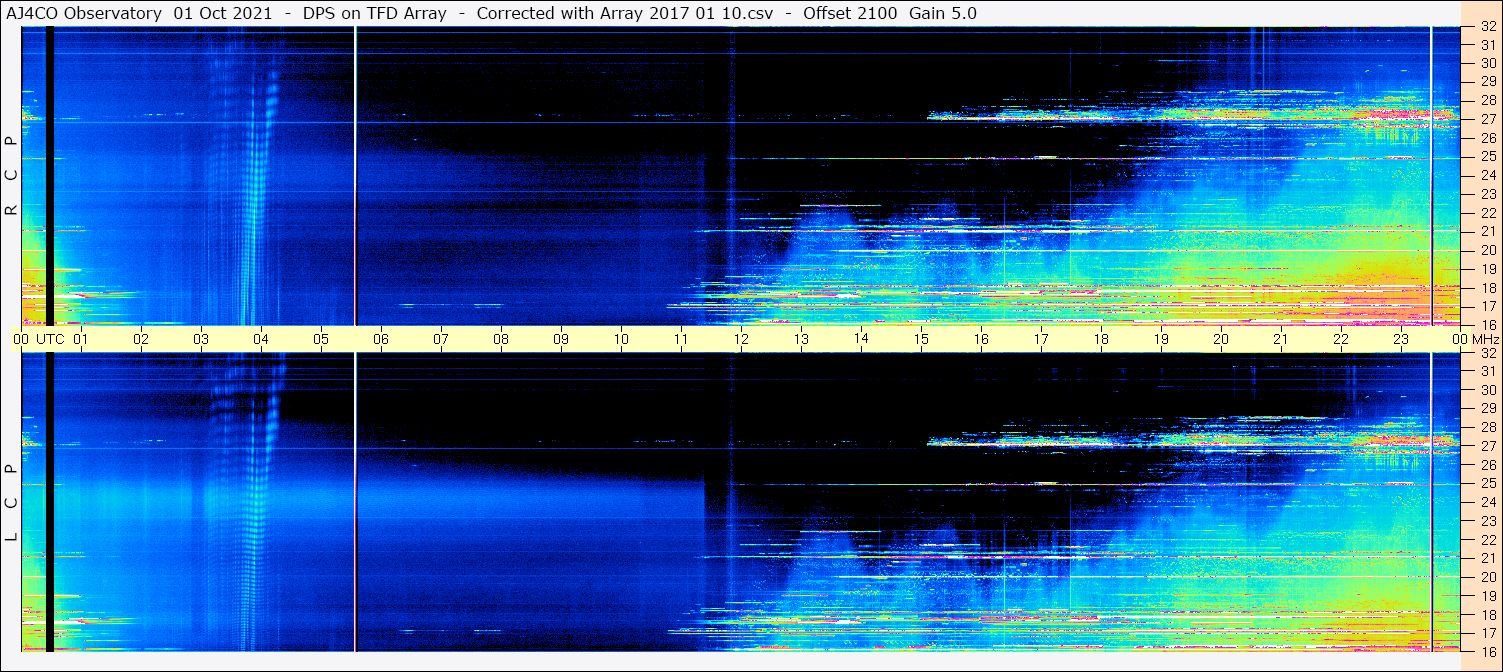Screen dimensions: 1503x672
Task: Click the "R C P" vertical panel label
Action: 11,175
